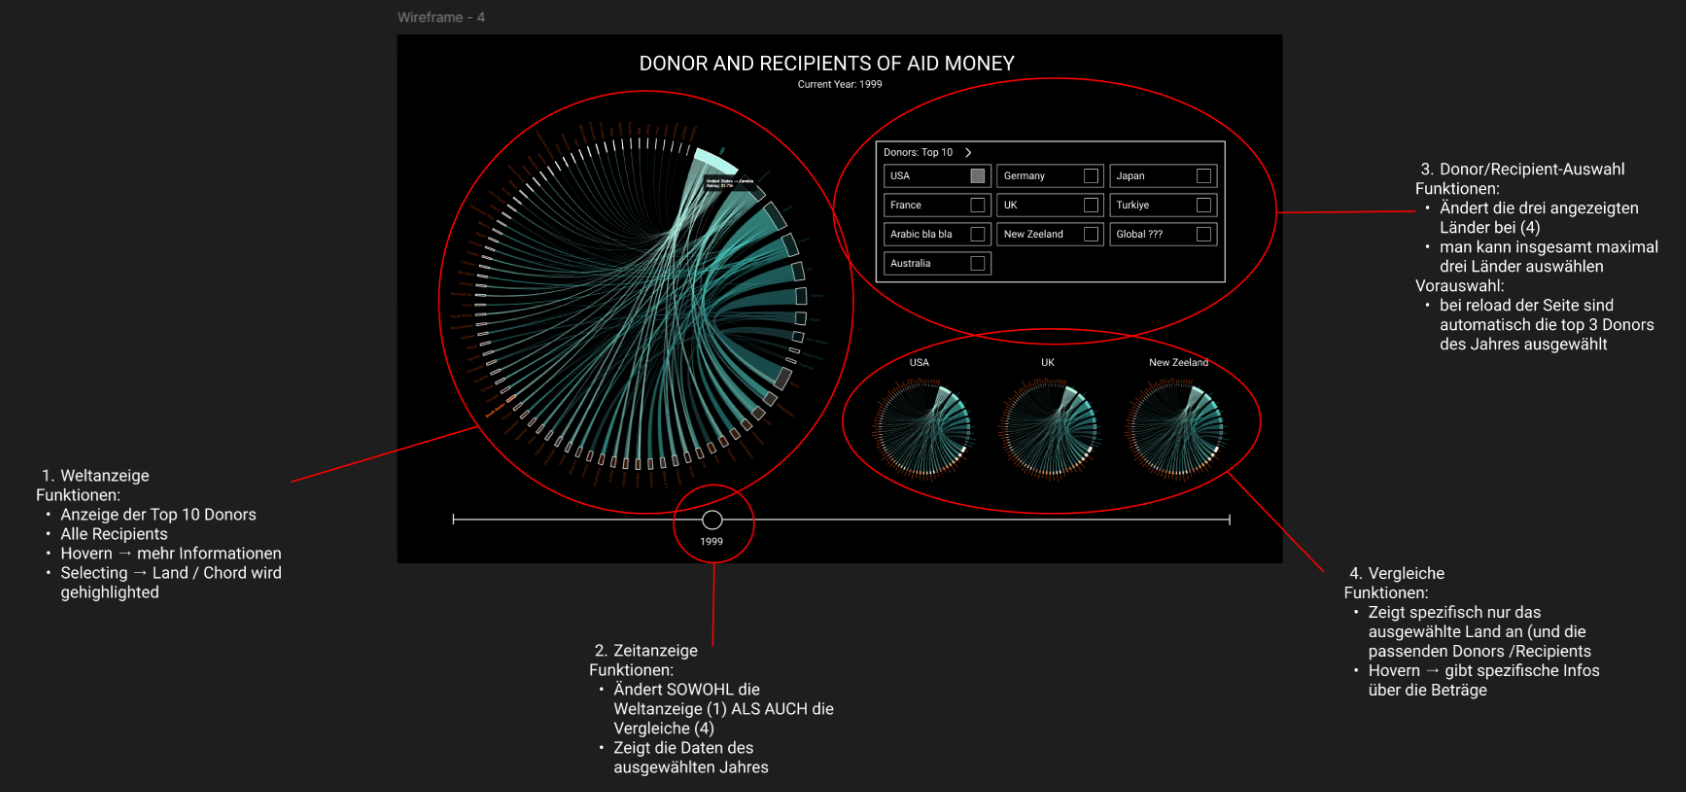Click the Donor and Recipients title text
Viewport: 1686px width, 792px height.
click(826, 64)
